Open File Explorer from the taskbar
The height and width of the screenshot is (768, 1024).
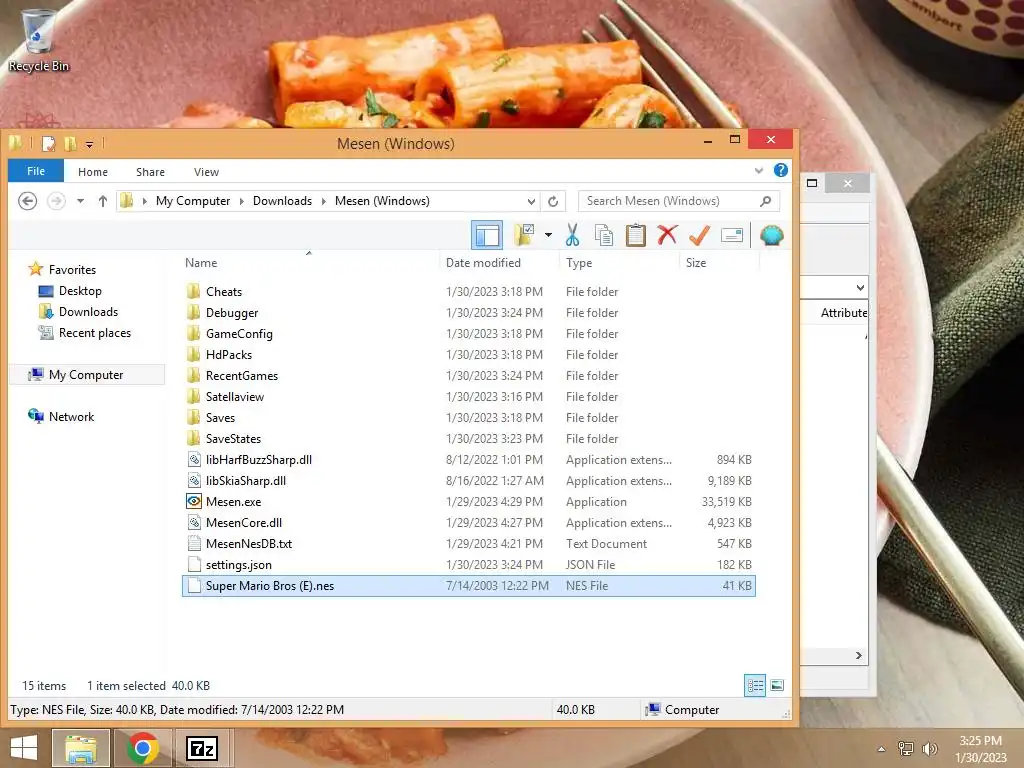[80, 748]
